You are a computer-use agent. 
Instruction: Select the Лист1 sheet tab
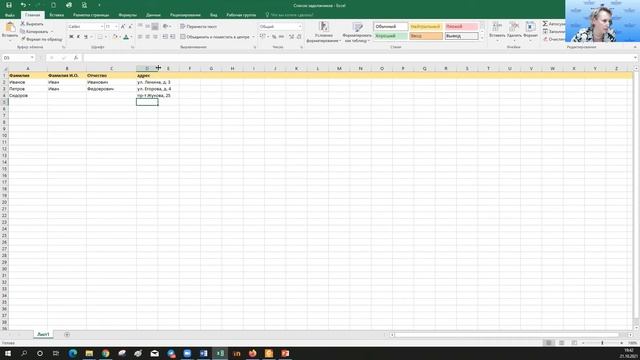(43, 334)
